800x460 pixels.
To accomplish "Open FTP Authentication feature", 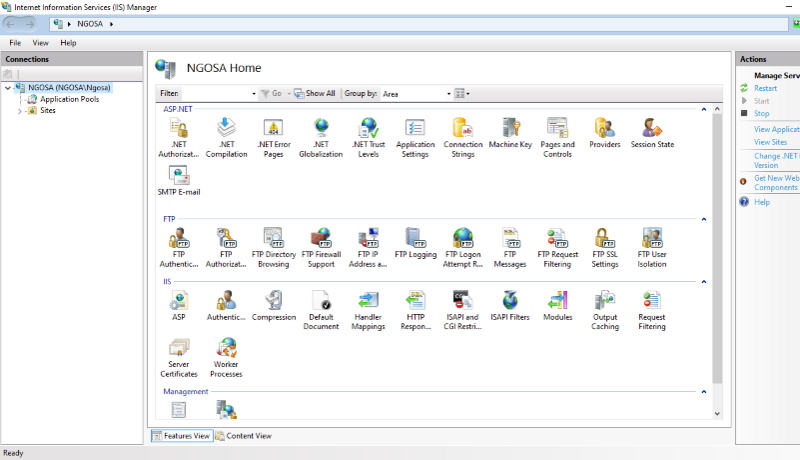I will [x=179, y=248].
